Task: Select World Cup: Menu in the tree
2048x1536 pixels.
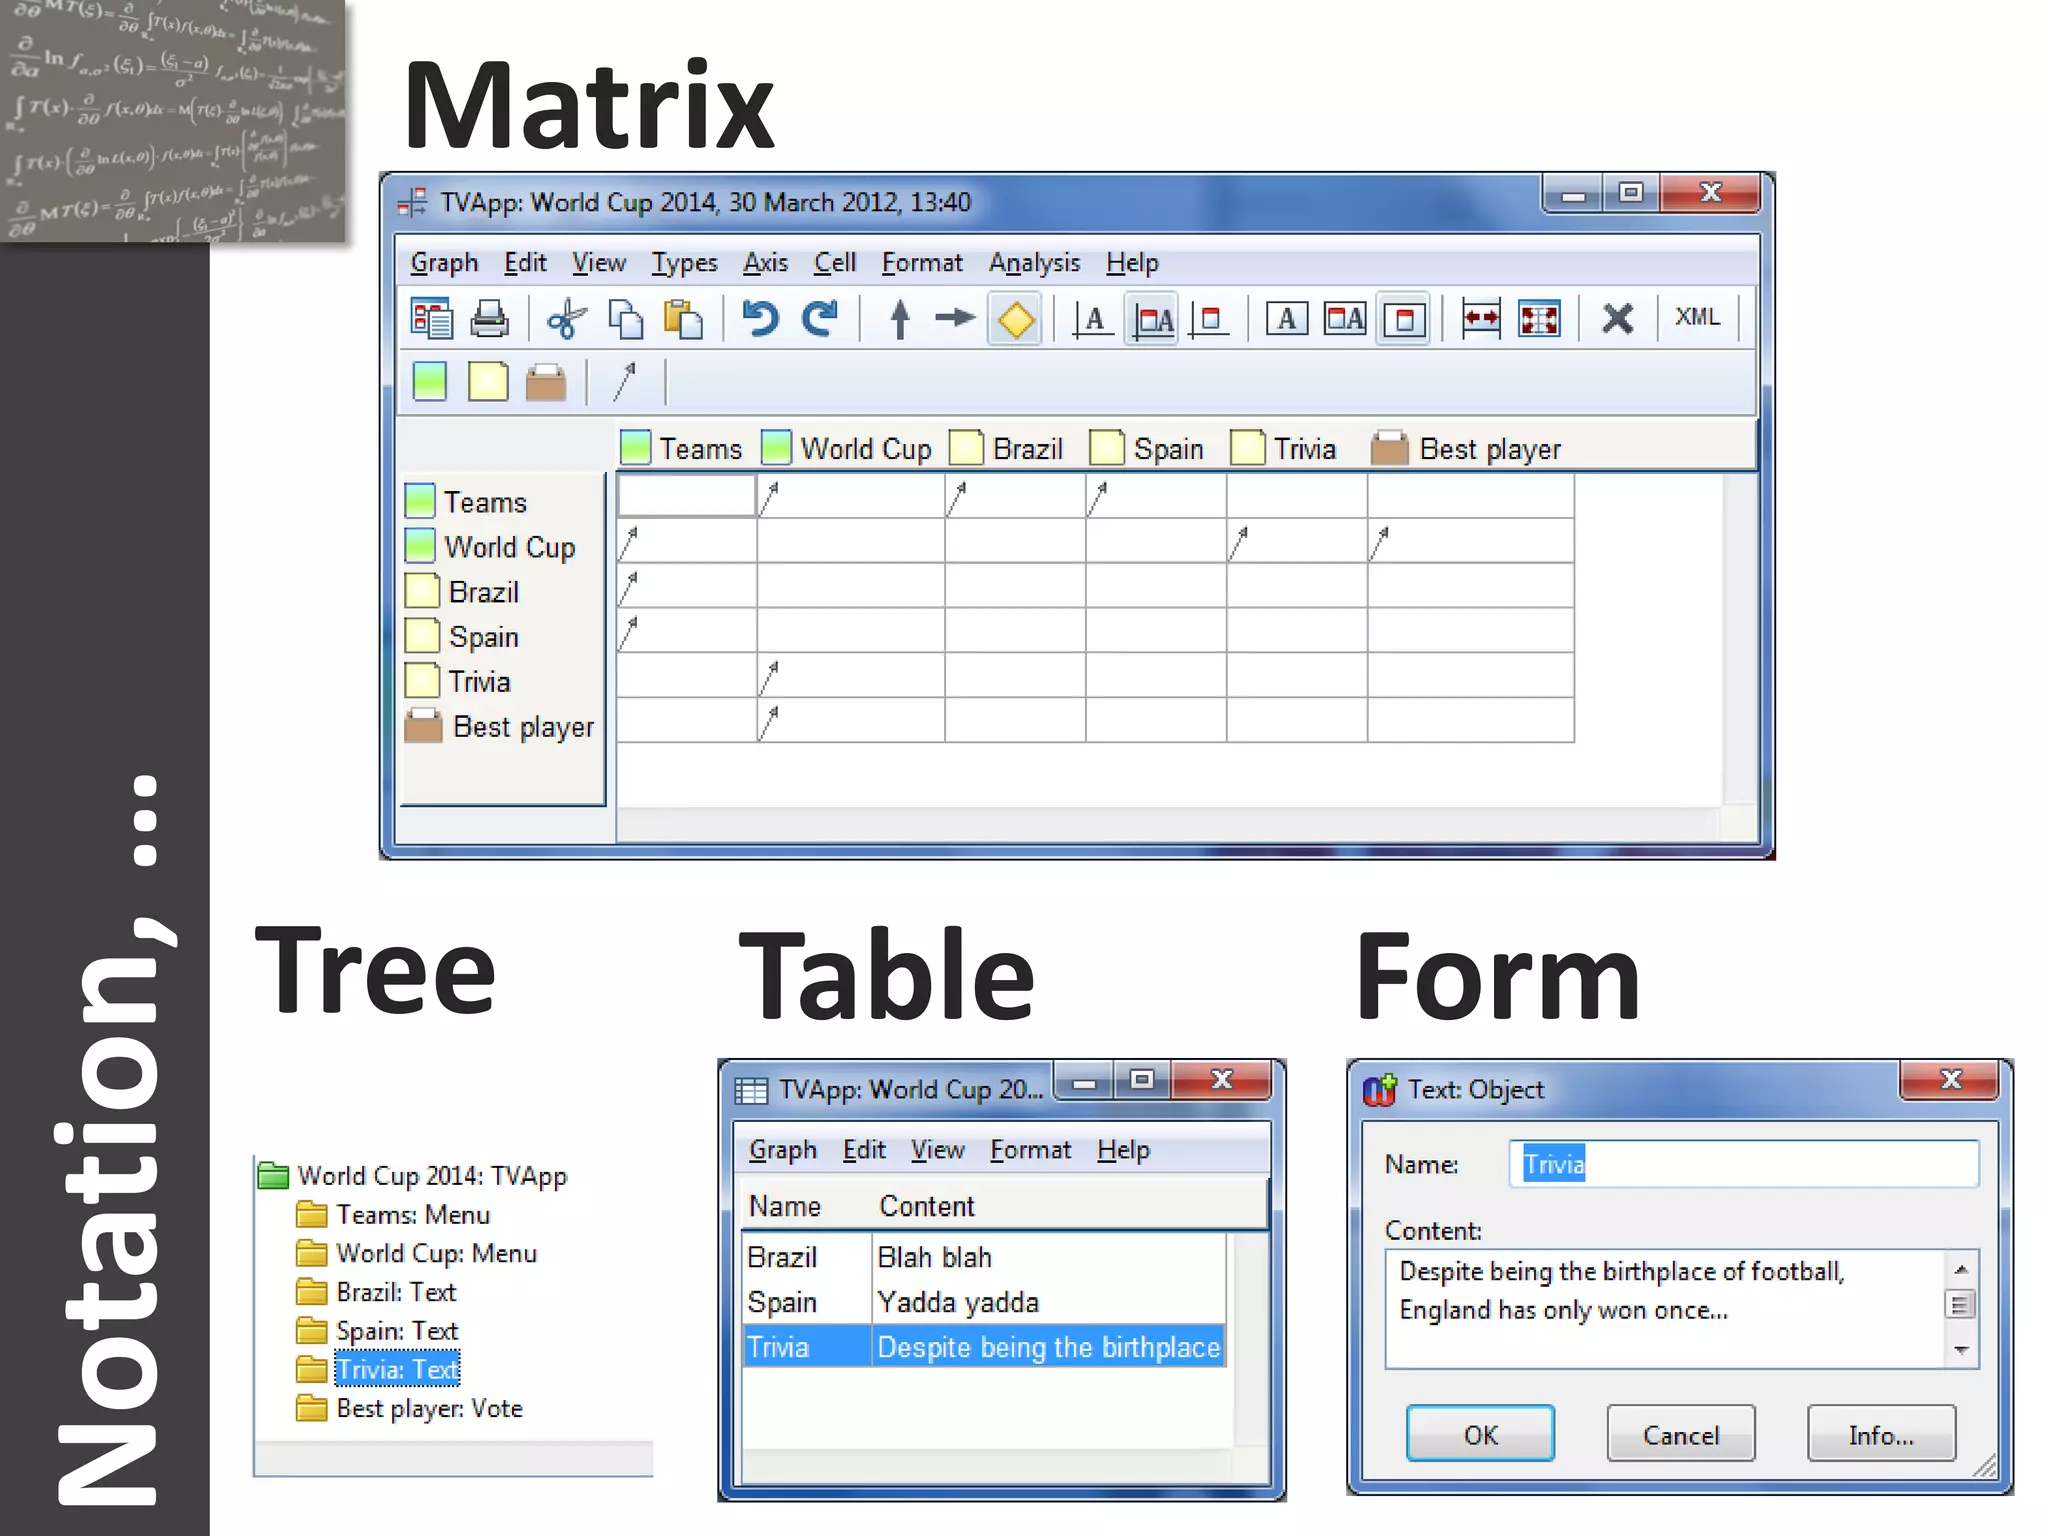Action: [x=416, y=1254]
